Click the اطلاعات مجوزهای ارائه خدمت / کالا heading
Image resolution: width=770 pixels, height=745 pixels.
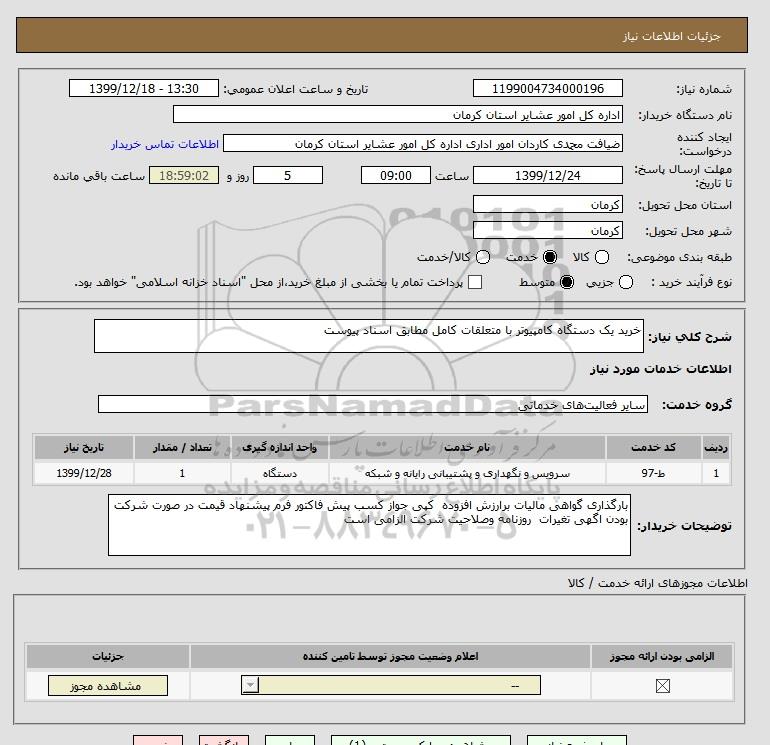tap(658, 583)
